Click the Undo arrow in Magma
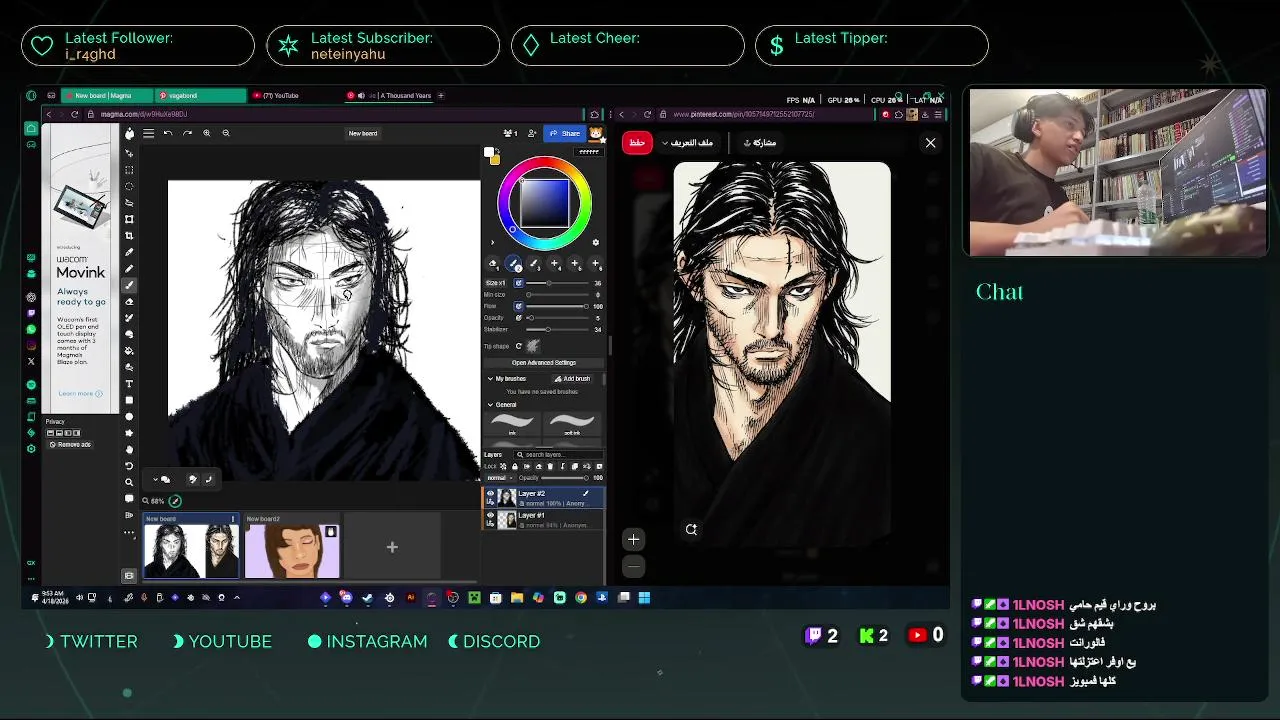This screenshot has width=1280, height=720. point(168,133)
